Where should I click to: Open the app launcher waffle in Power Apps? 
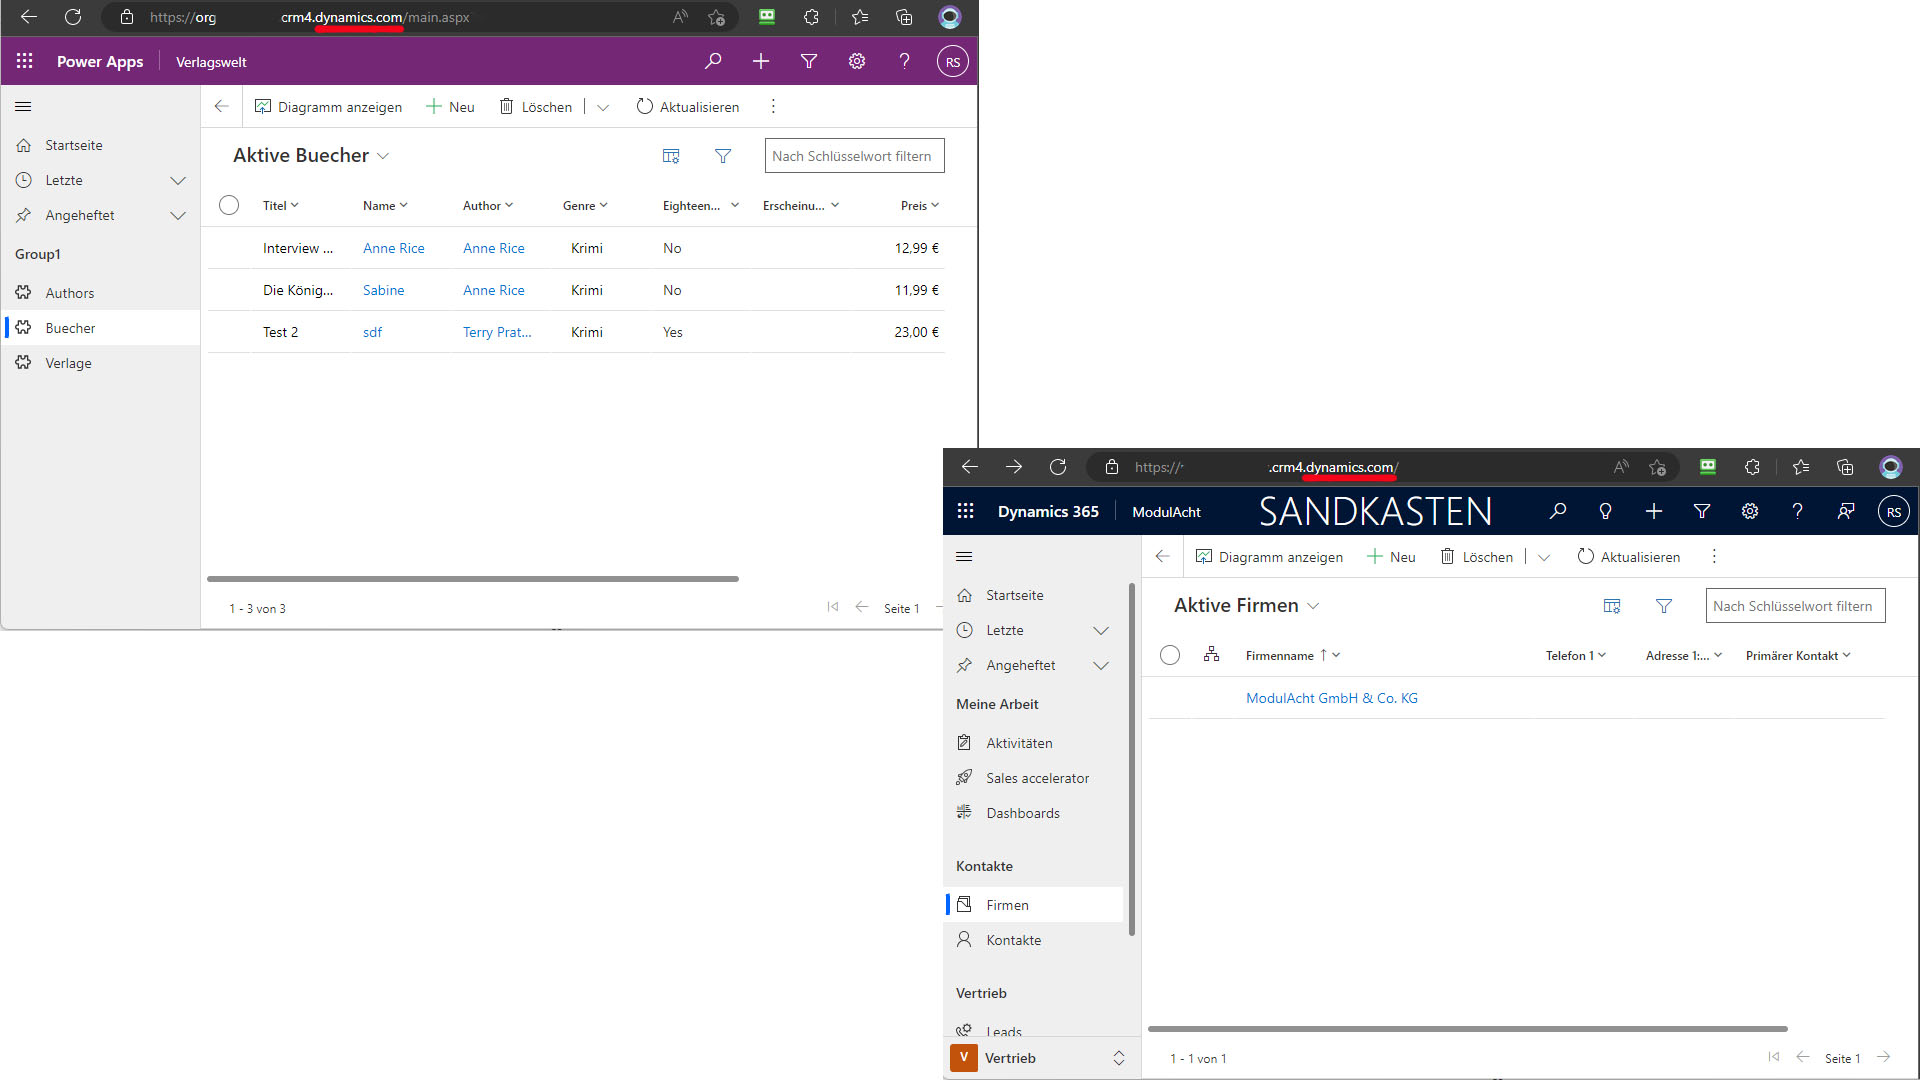point(24,61)
